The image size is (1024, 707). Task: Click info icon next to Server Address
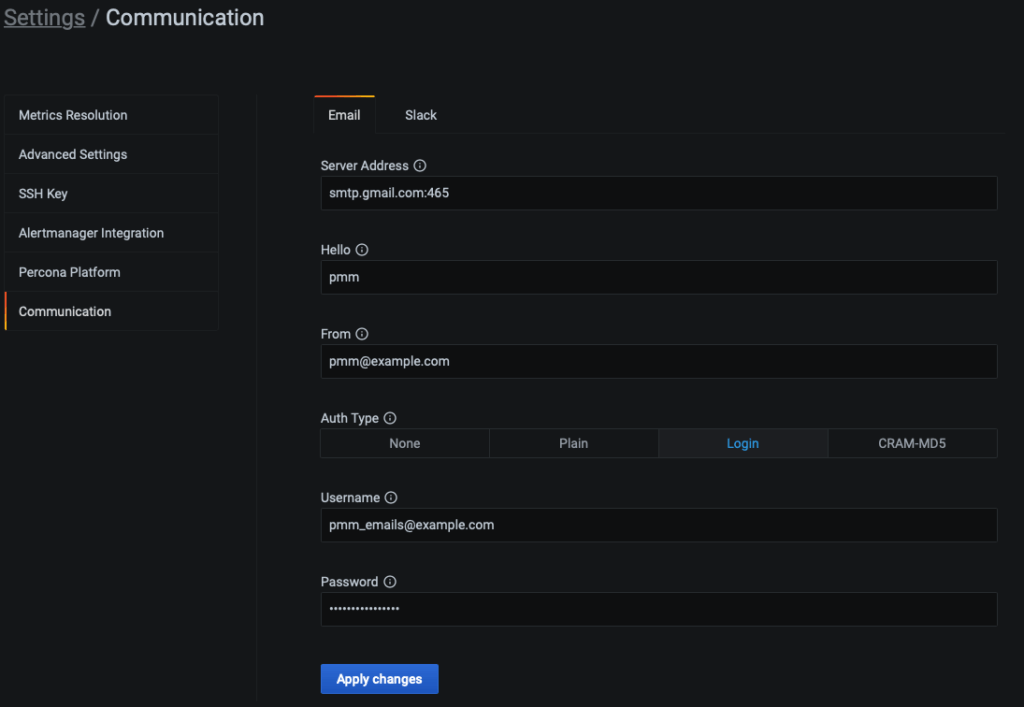point(420,166)
